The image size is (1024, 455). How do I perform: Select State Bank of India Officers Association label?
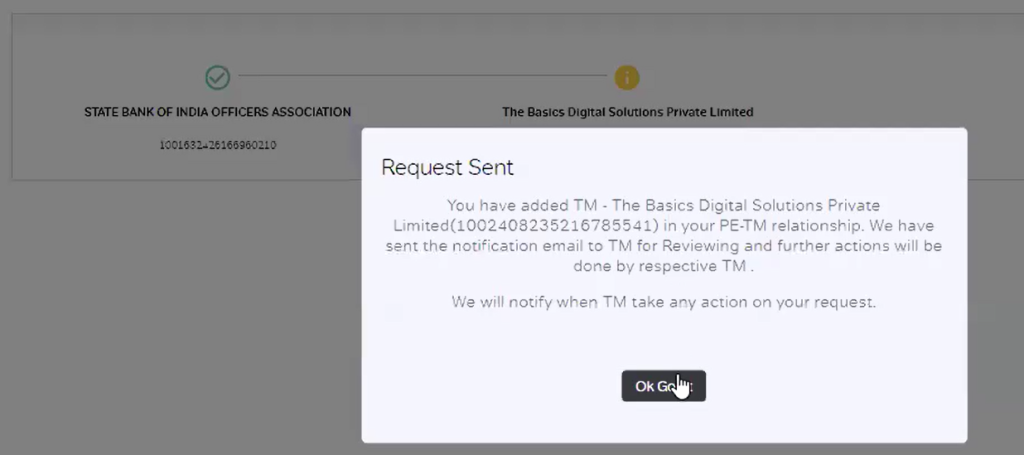tap(217, 112)
